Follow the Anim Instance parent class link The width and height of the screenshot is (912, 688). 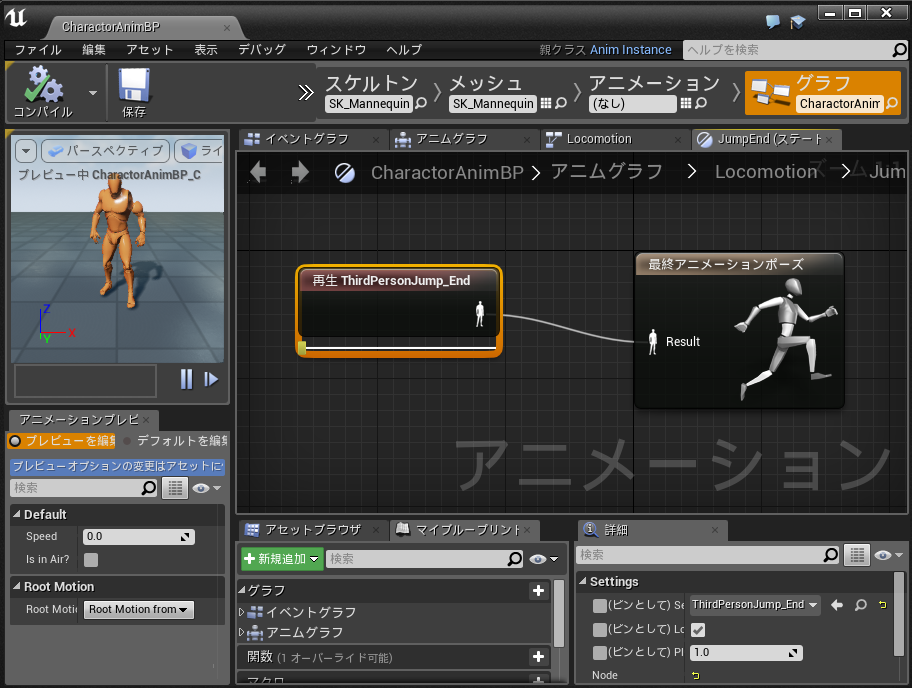pos(630,50)
